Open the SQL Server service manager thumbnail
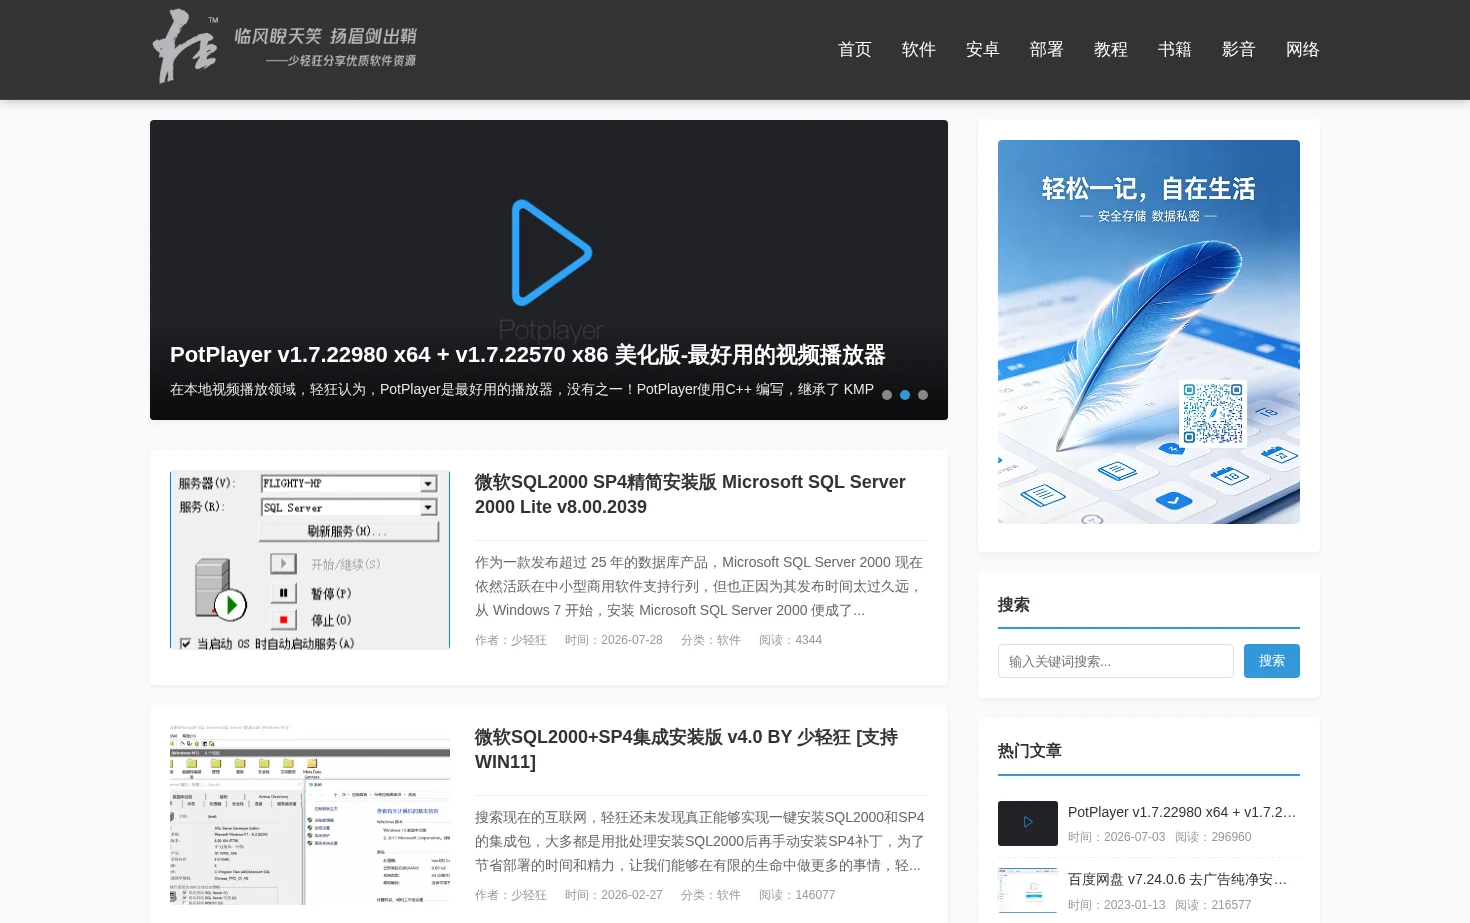1470x923 pixels. (x=310, y=560)
